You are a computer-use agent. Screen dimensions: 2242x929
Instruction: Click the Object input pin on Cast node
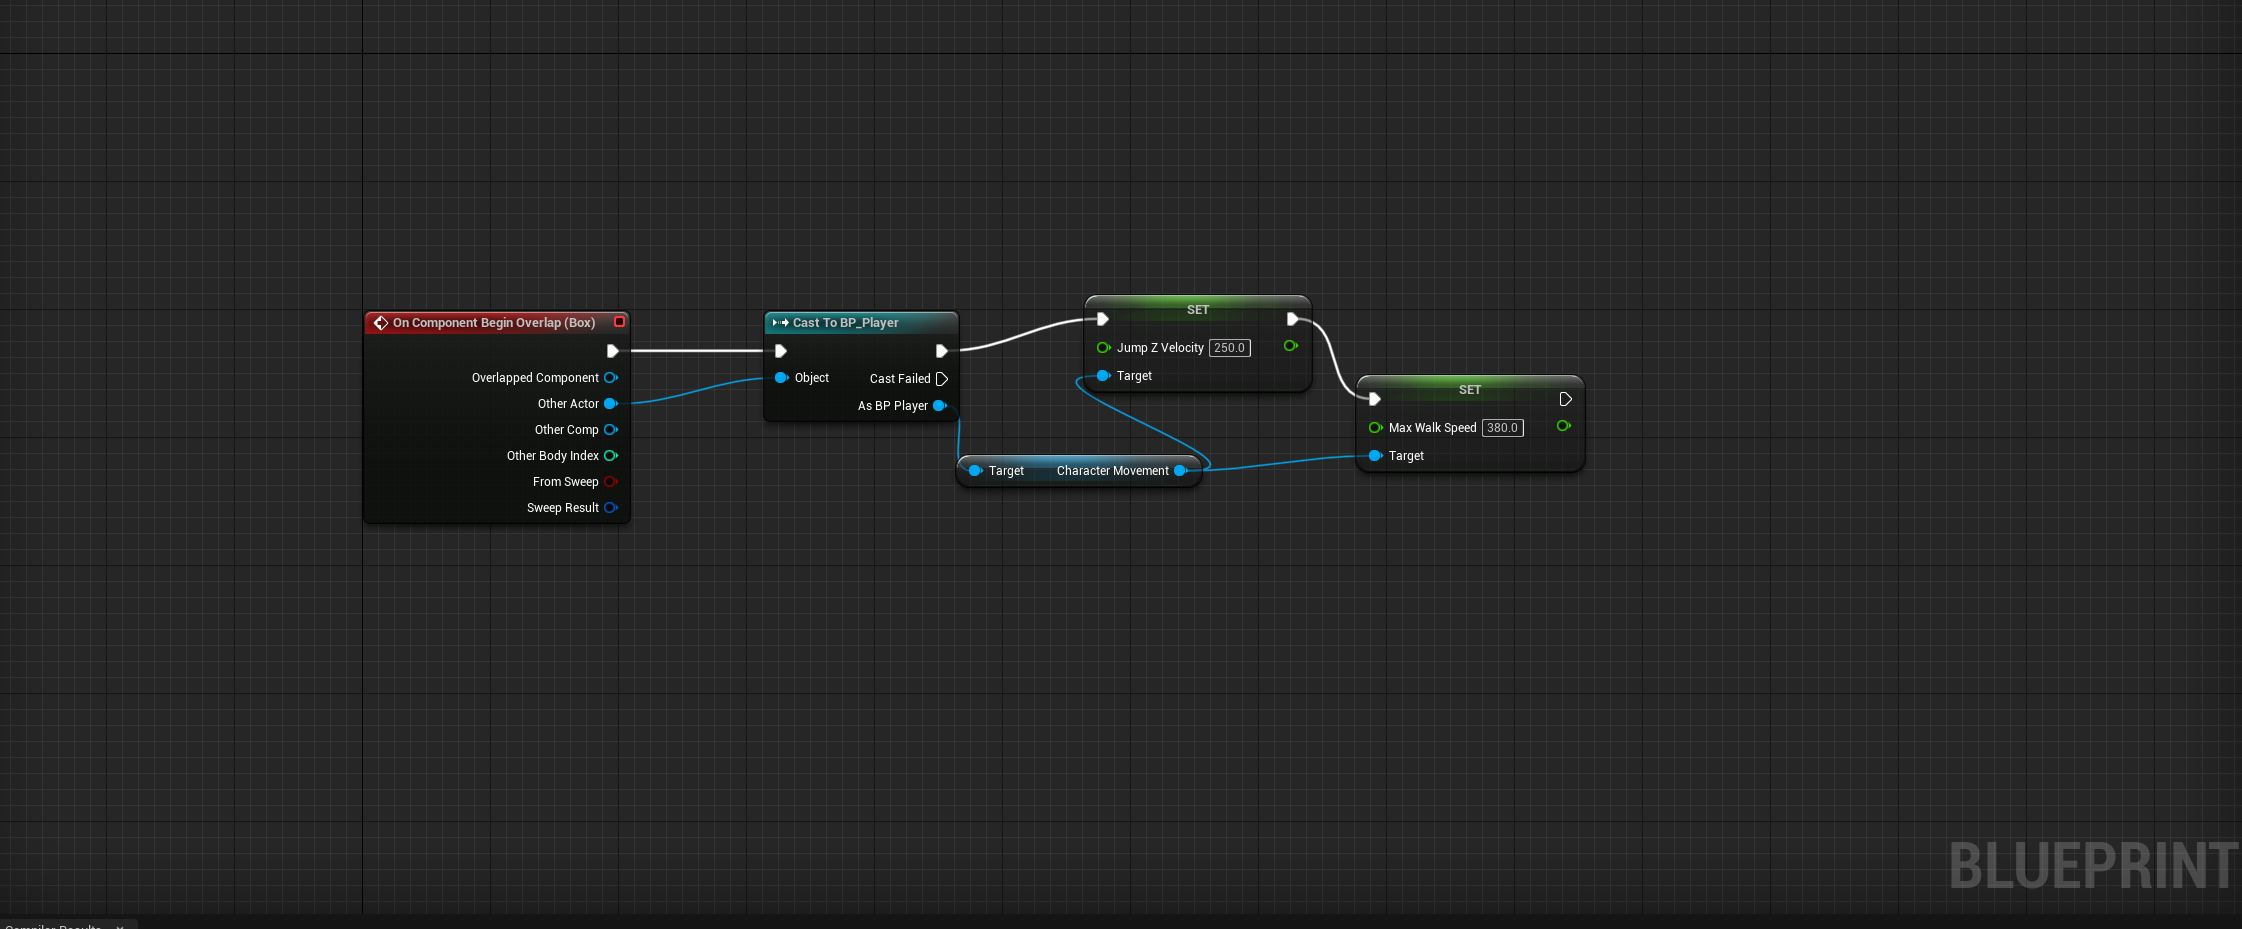pyautogui.click(x=781, y=378)
